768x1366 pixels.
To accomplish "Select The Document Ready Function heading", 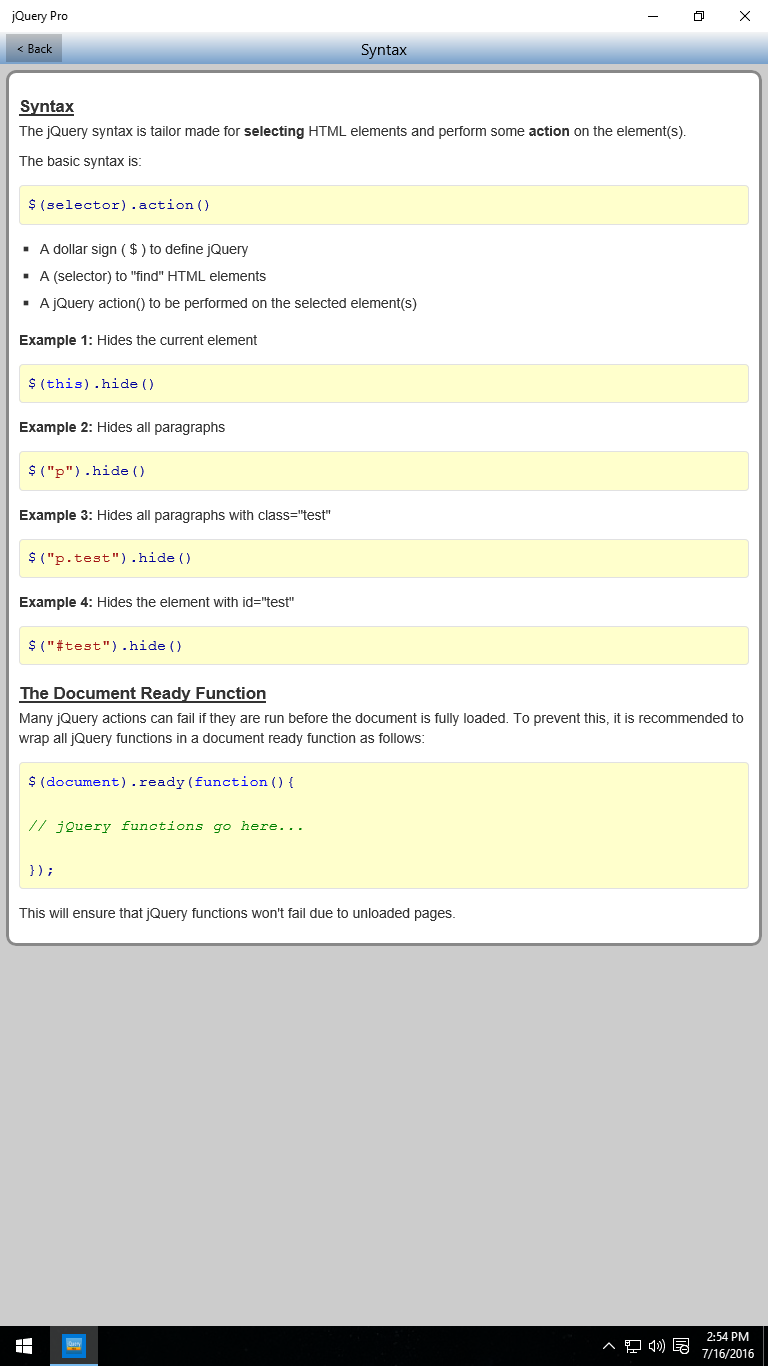I will pyautogui.click(x=143, y=693).
